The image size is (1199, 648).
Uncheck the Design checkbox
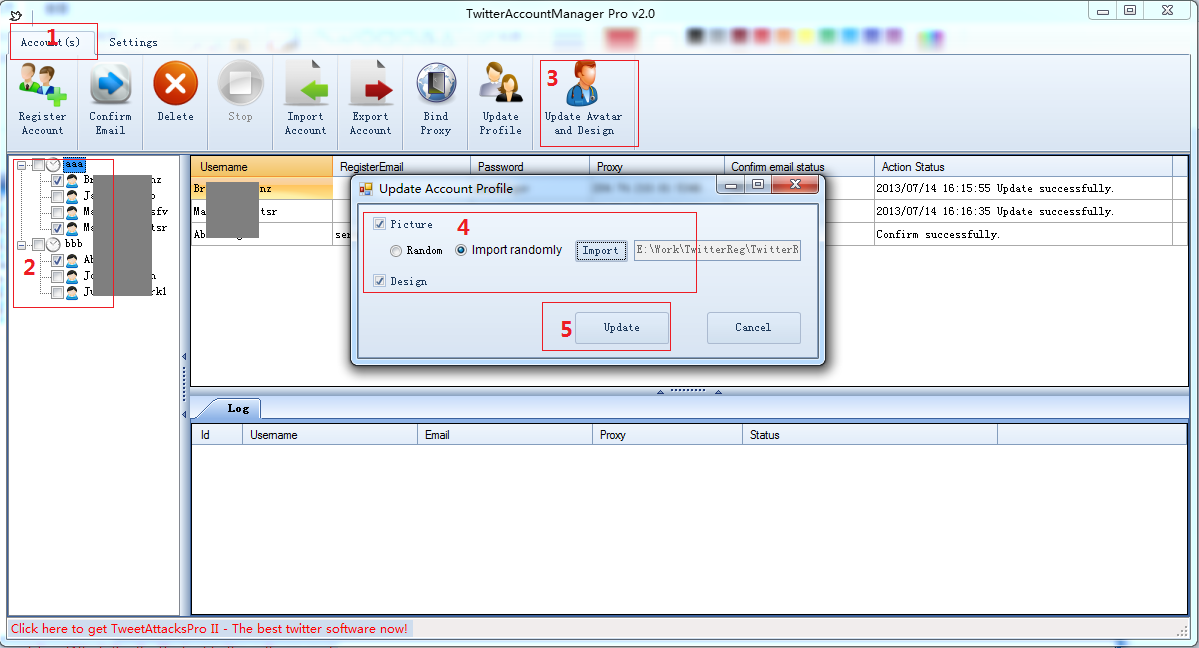tap(379, 281)
